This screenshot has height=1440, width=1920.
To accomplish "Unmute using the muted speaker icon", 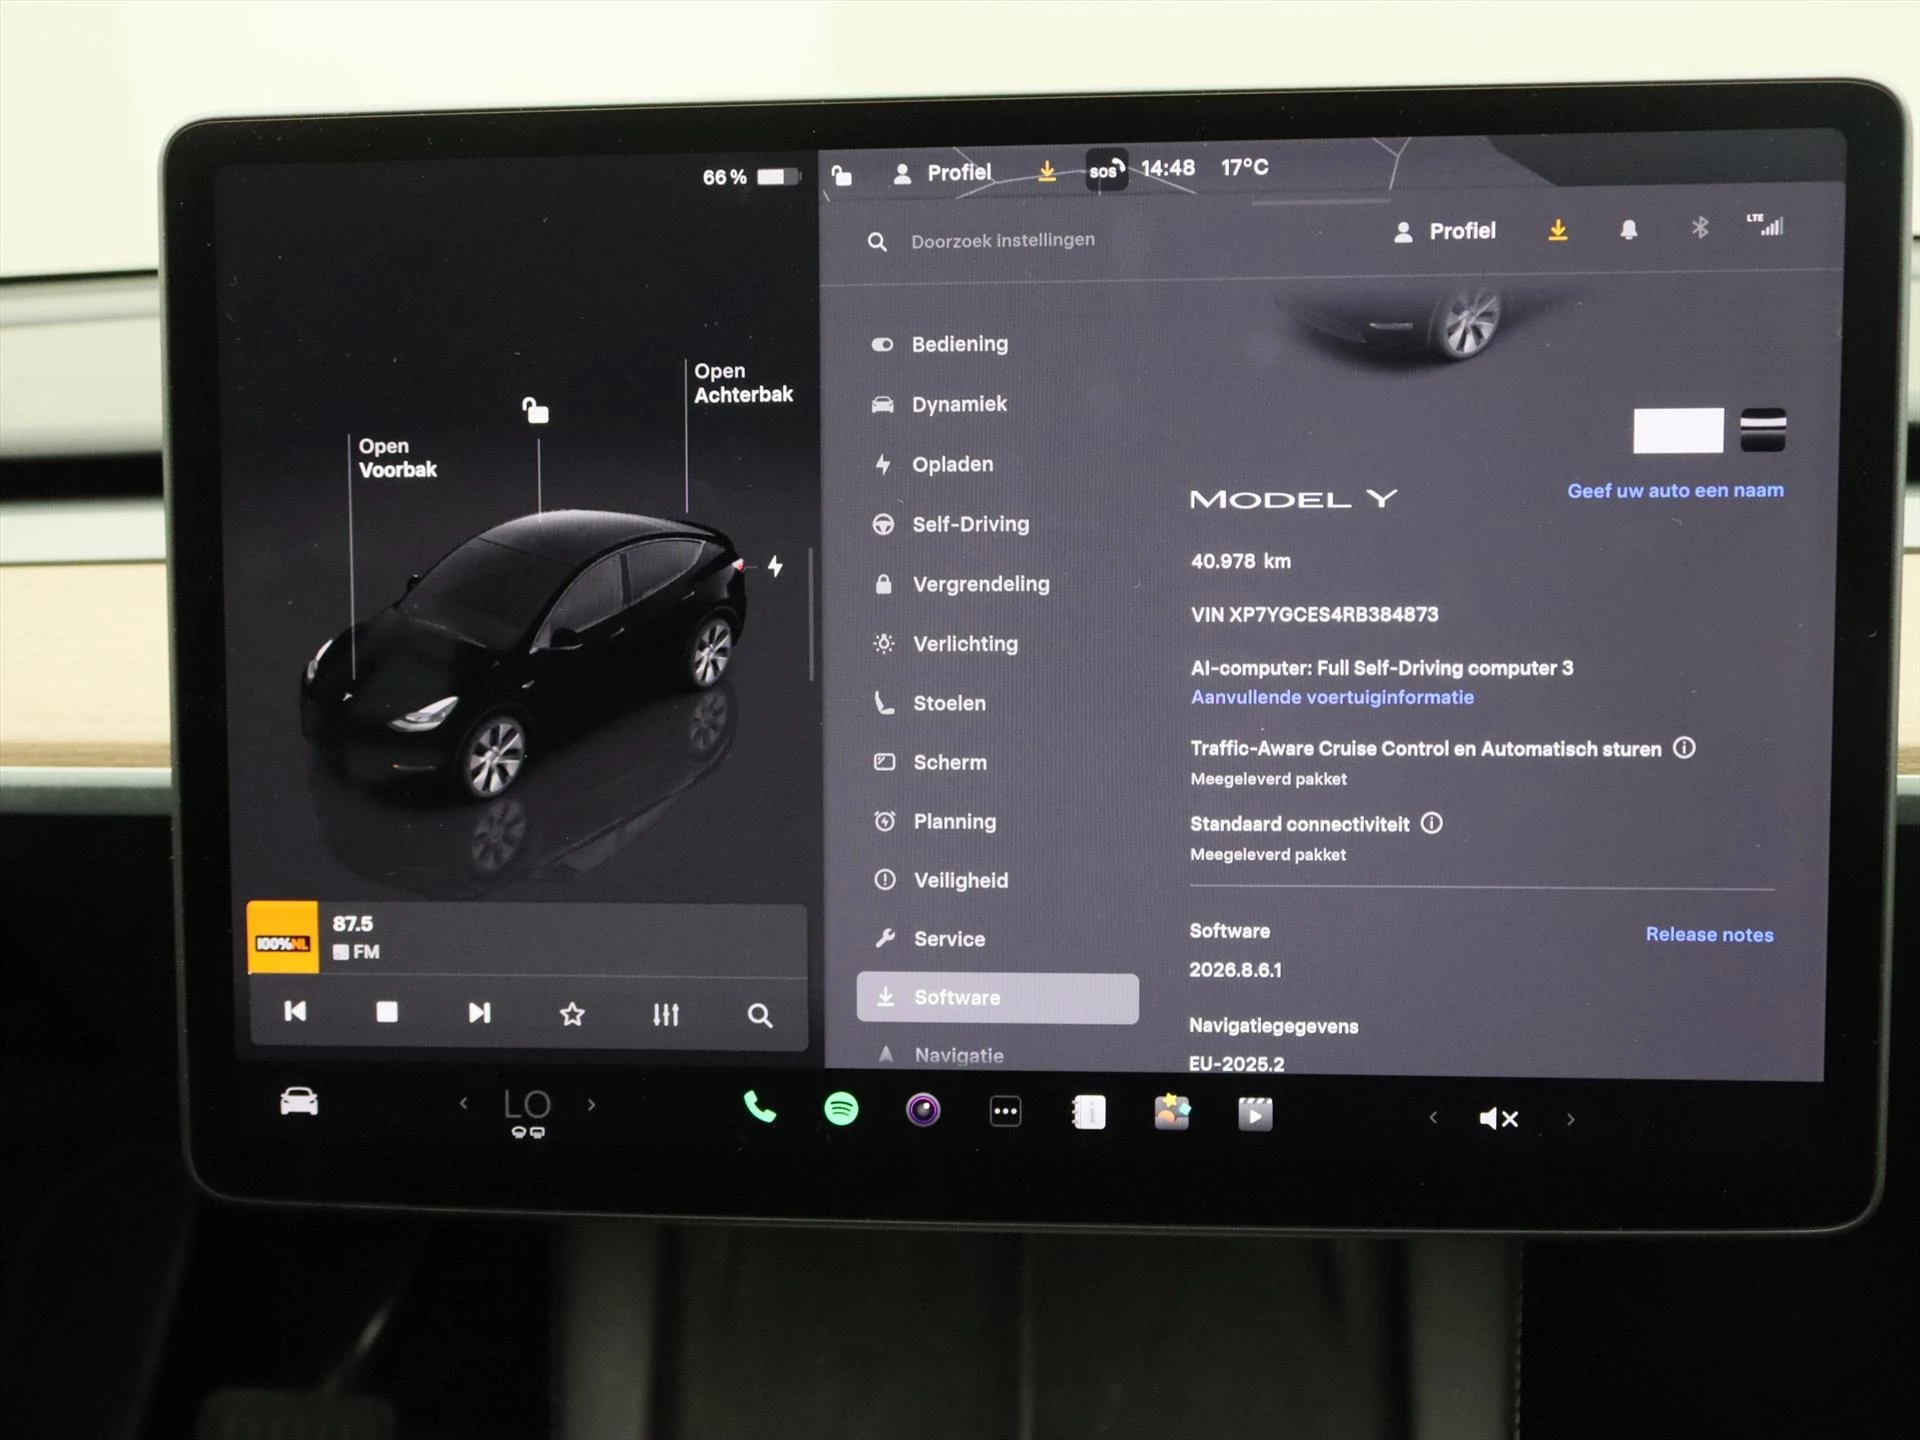I will 1499,1118.
